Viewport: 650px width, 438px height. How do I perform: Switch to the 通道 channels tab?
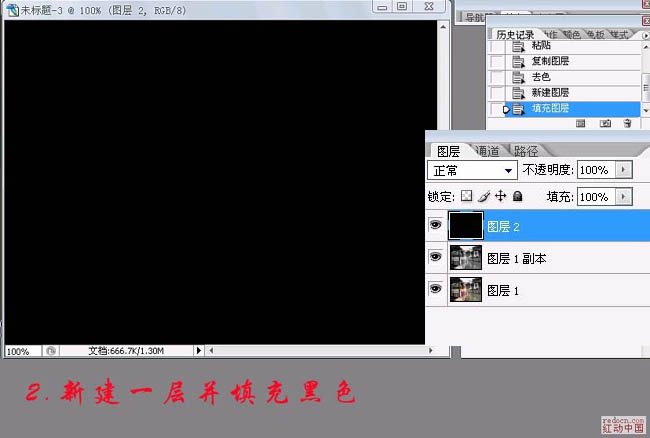click(x=488, y=152)
